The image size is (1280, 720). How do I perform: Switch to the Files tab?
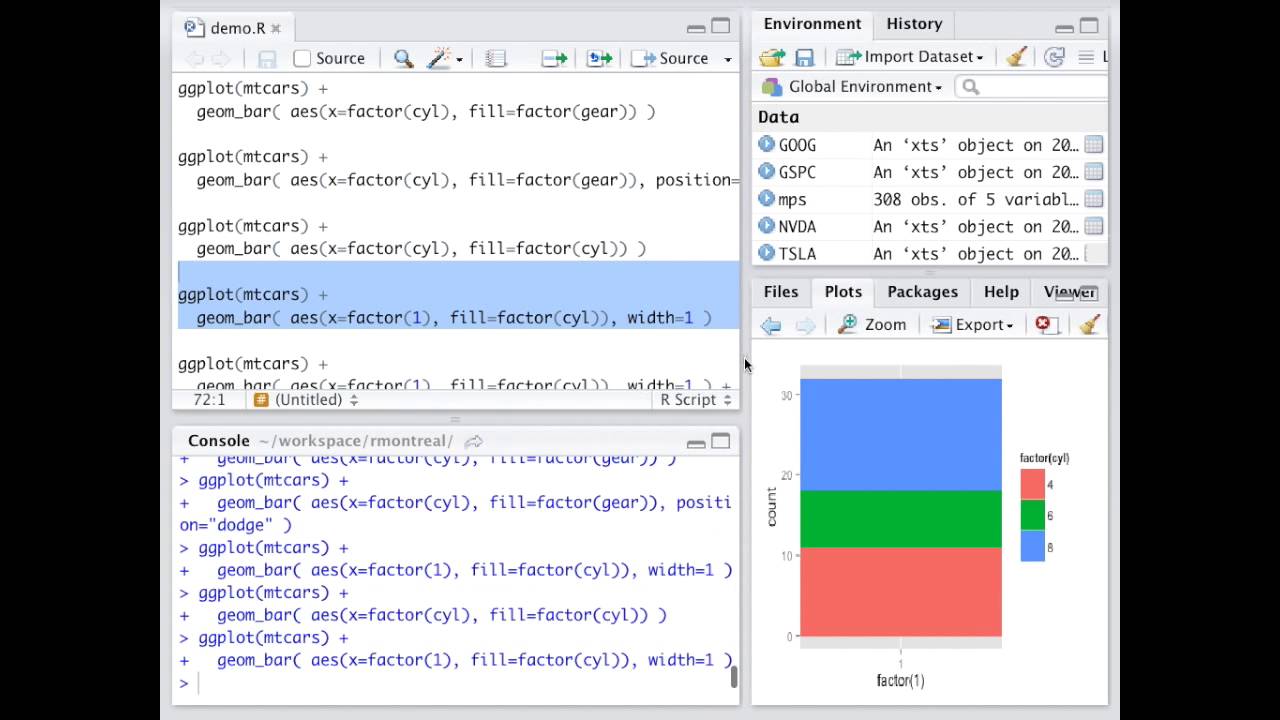pyautogui.click(x=781, y=292)
